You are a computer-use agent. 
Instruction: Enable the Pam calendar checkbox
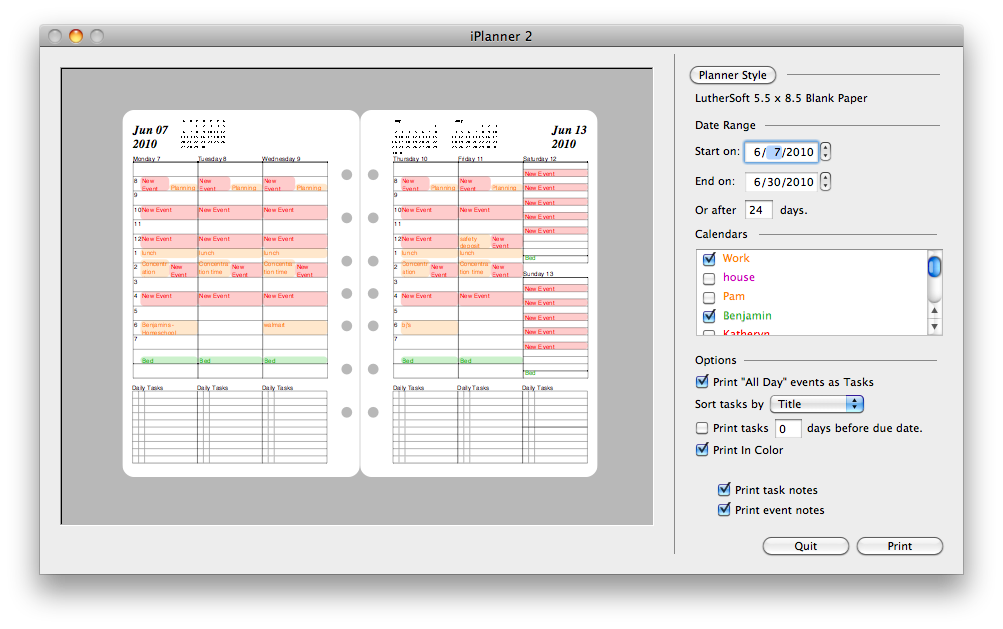(709, 298)
